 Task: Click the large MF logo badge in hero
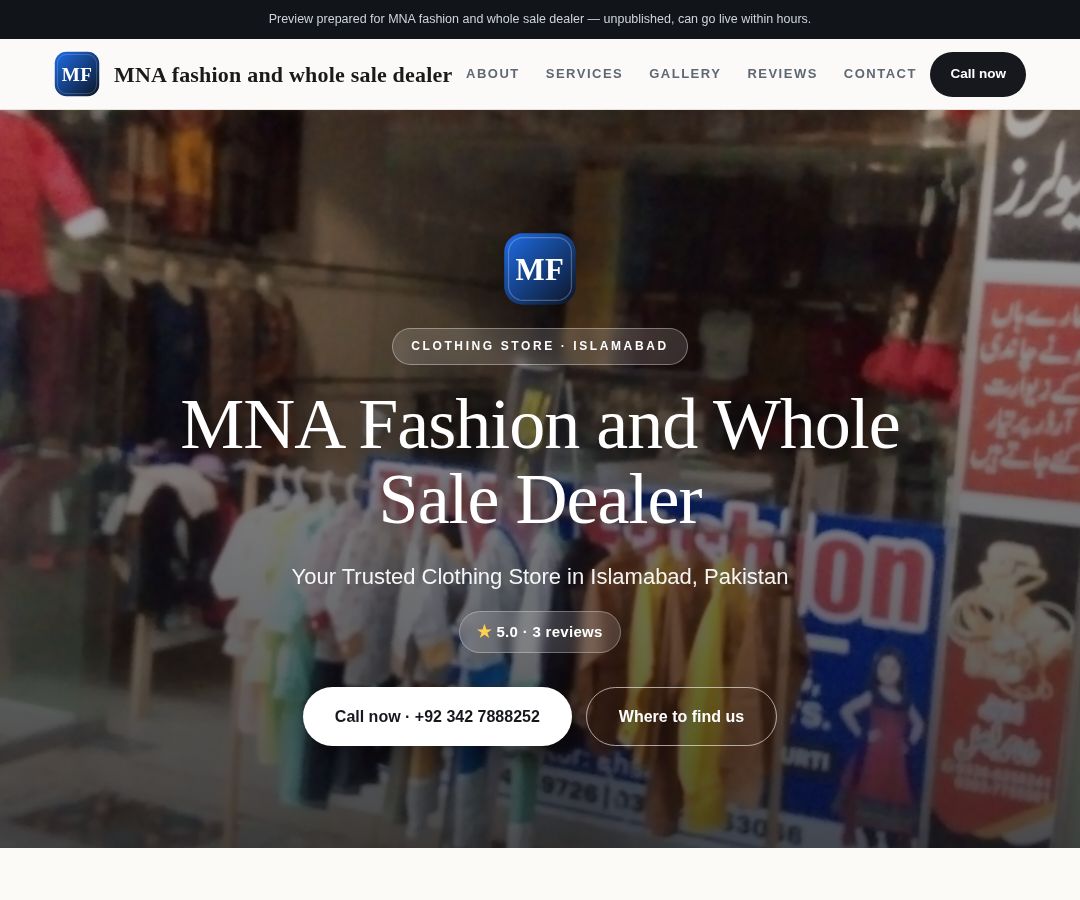click(539, 269)
